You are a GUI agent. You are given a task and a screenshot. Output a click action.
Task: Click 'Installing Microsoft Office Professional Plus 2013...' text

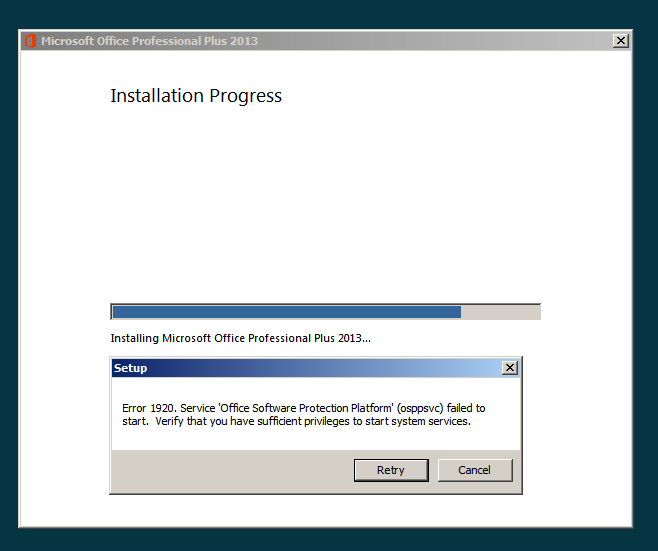click(x=240, y=338)
